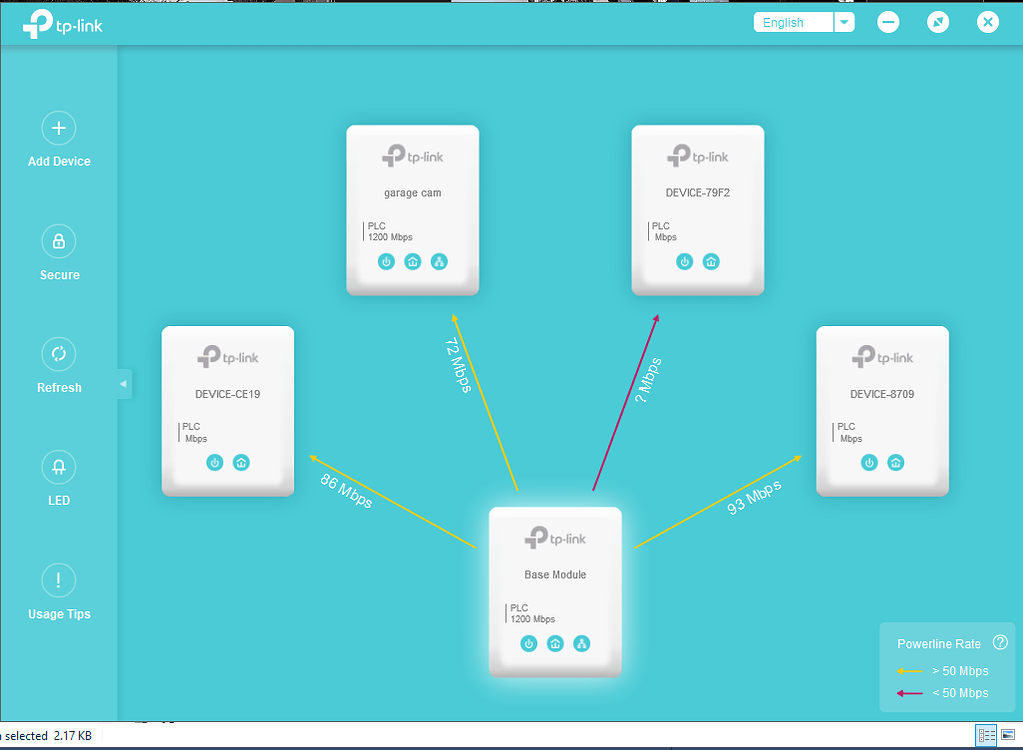The height and width of the screenshot is (750, 1023).
Task: Collapse the sidebar with the arrow handle
Action: pos(124,384)
